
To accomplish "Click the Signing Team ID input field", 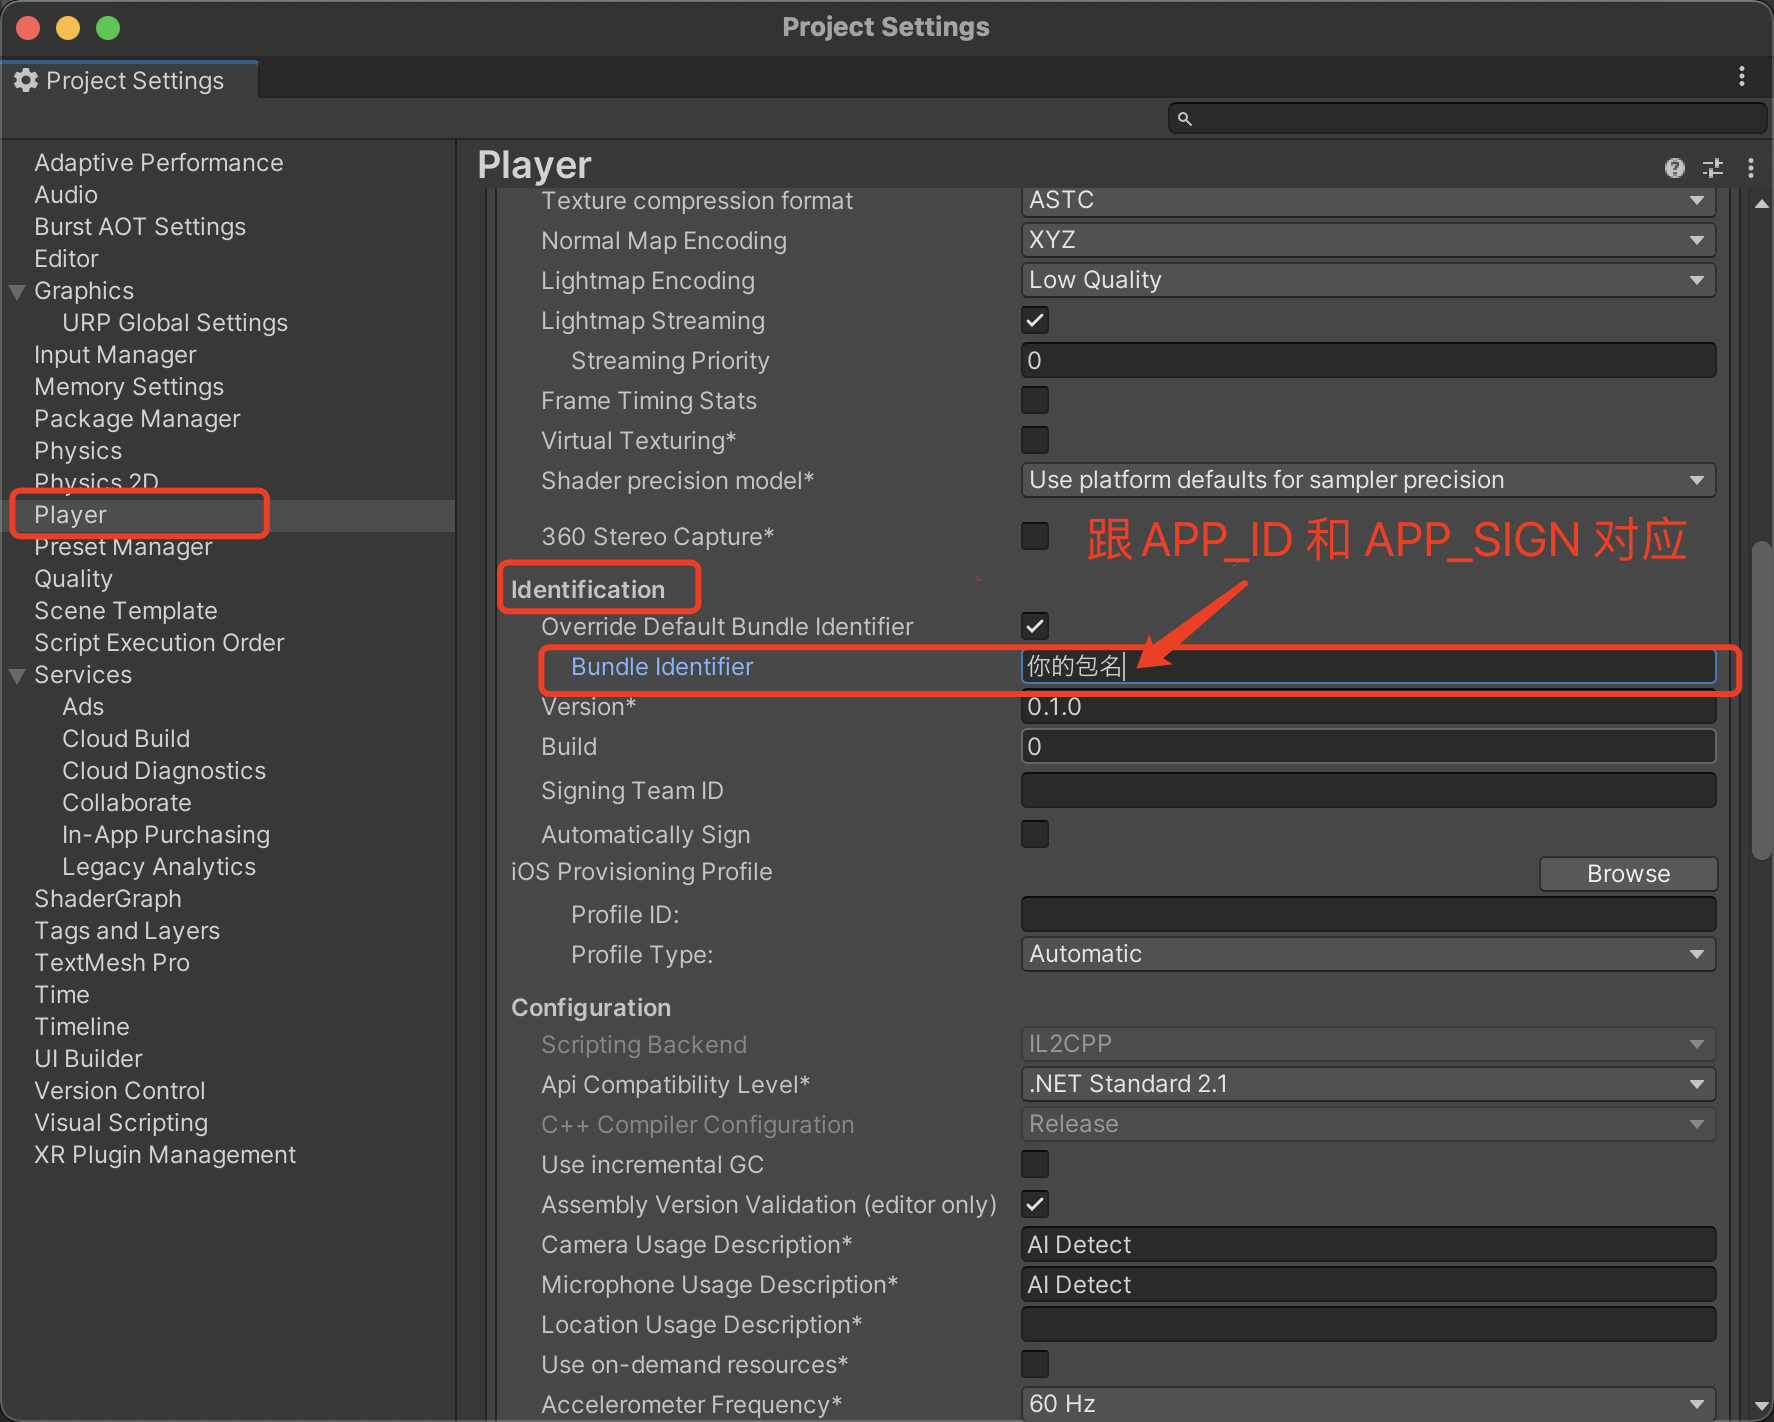I will [x=1367, y=791].
